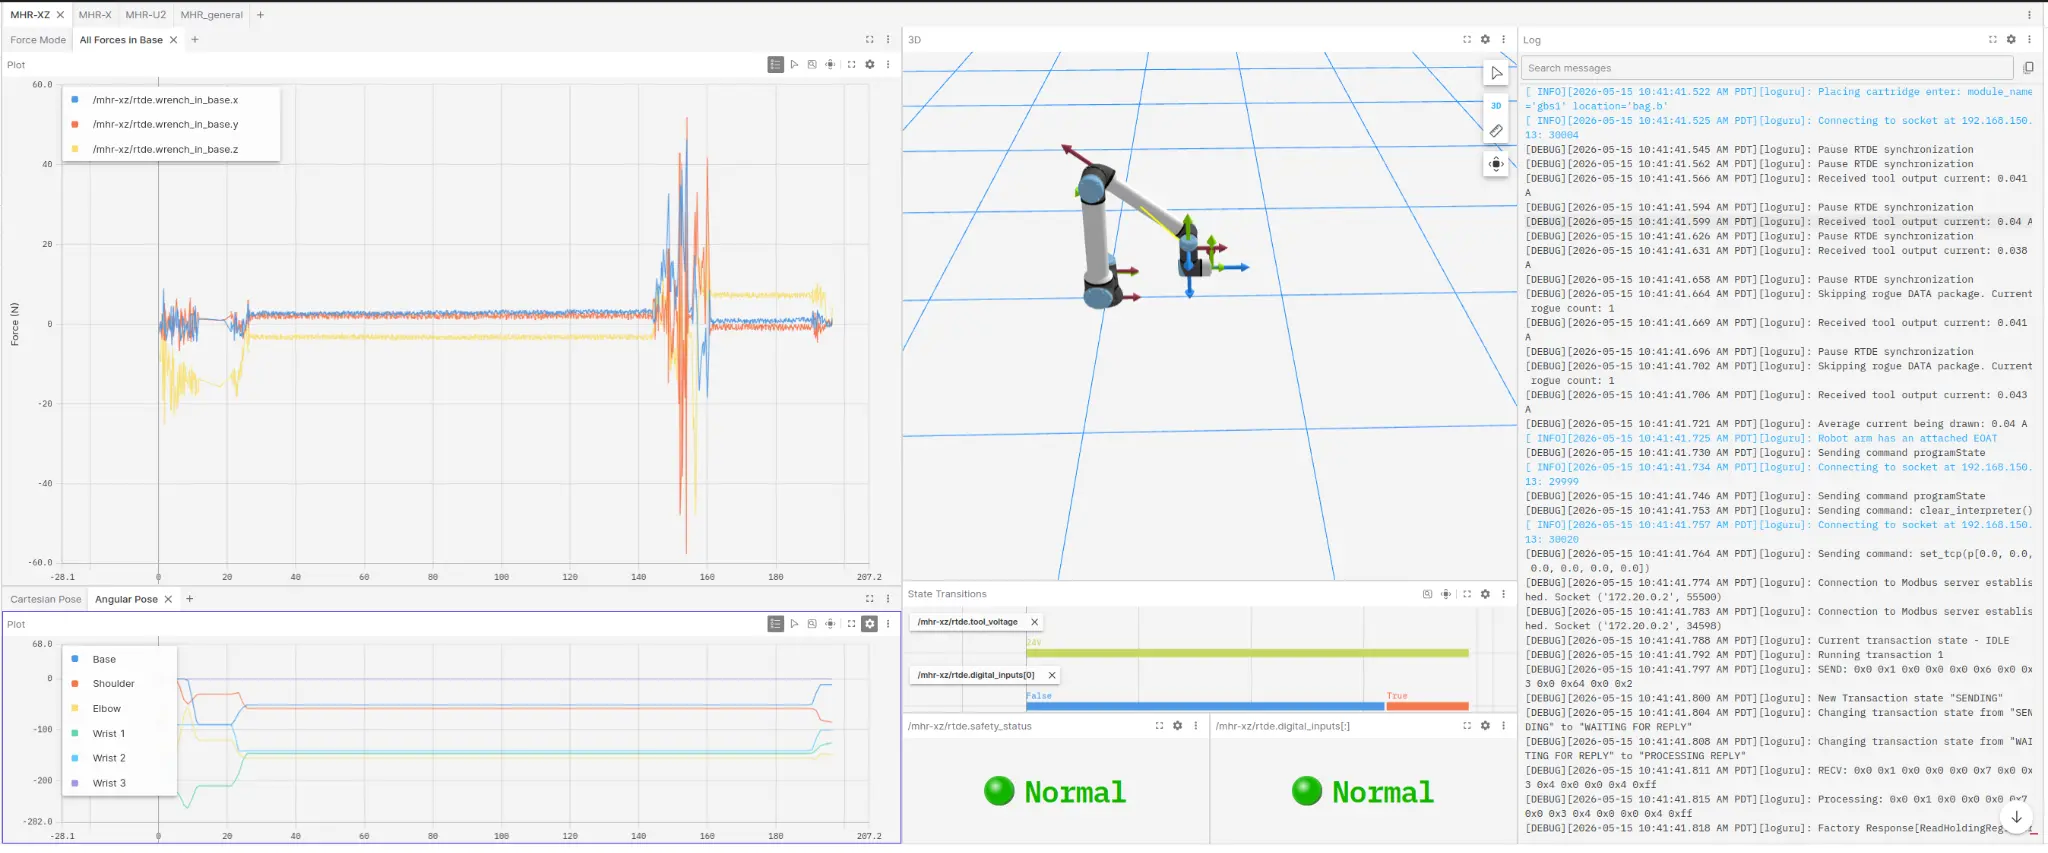Click pan/move icon in Angular Pose plot

(x=830, y=624)
